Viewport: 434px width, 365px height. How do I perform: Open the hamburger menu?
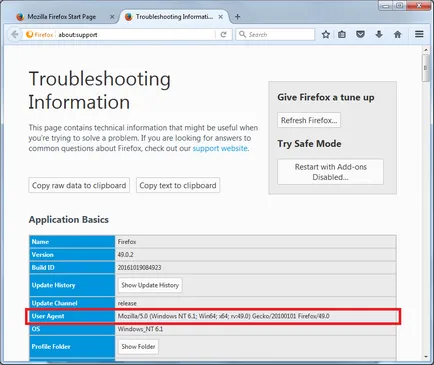click(419, 34)
